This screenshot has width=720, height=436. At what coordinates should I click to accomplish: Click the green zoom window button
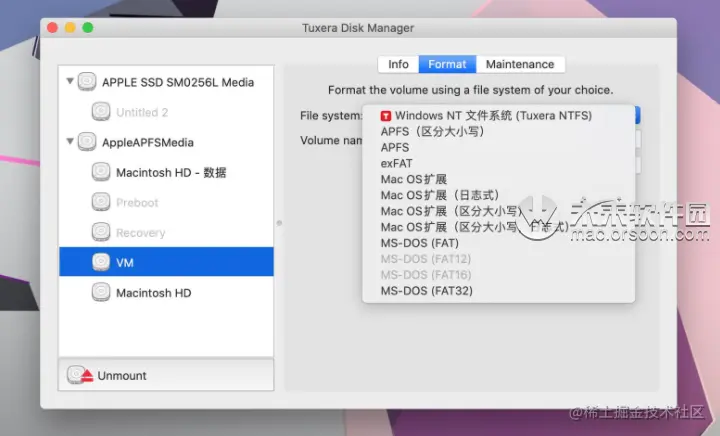[x=88, y=28]
